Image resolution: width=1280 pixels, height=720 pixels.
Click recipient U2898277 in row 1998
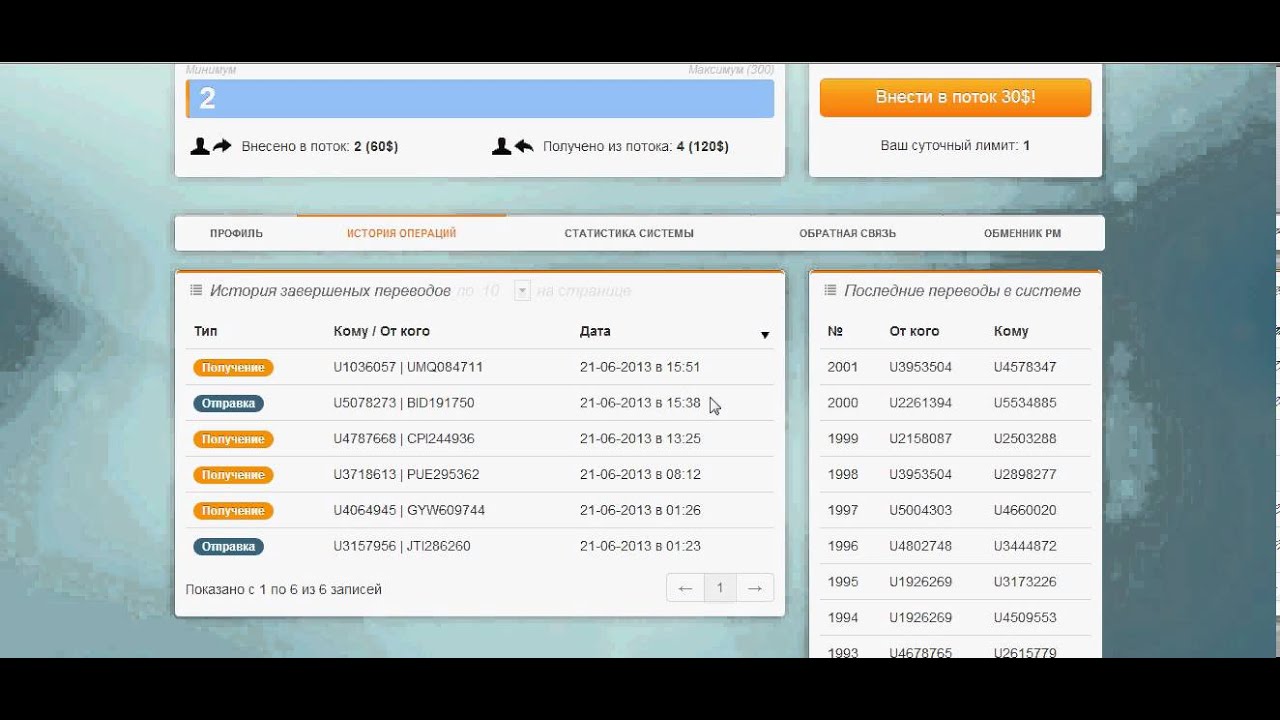click(x=1025, y=475)
